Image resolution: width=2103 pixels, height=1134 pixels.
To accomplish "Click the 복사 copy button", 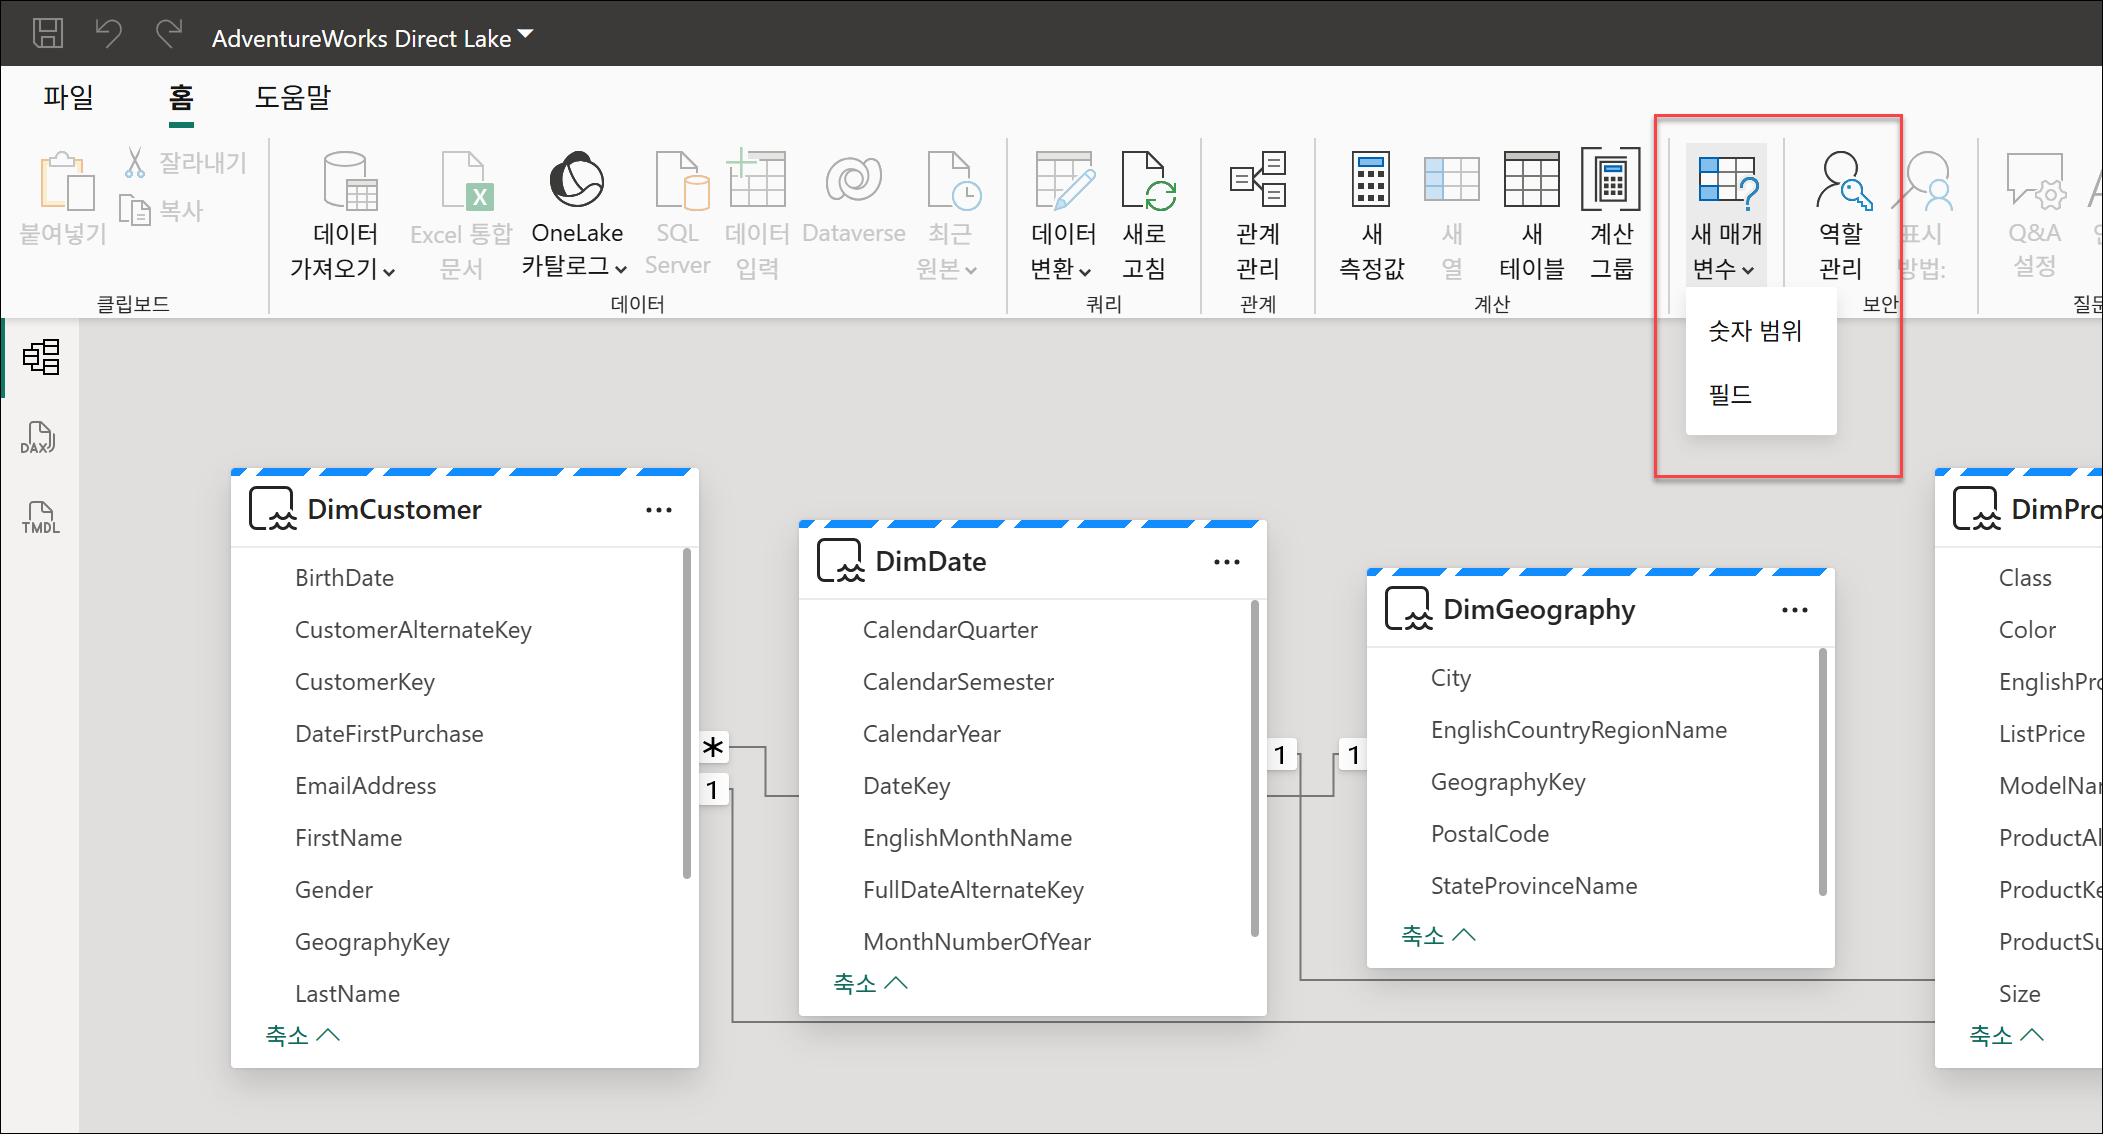I will click(163, 210).
